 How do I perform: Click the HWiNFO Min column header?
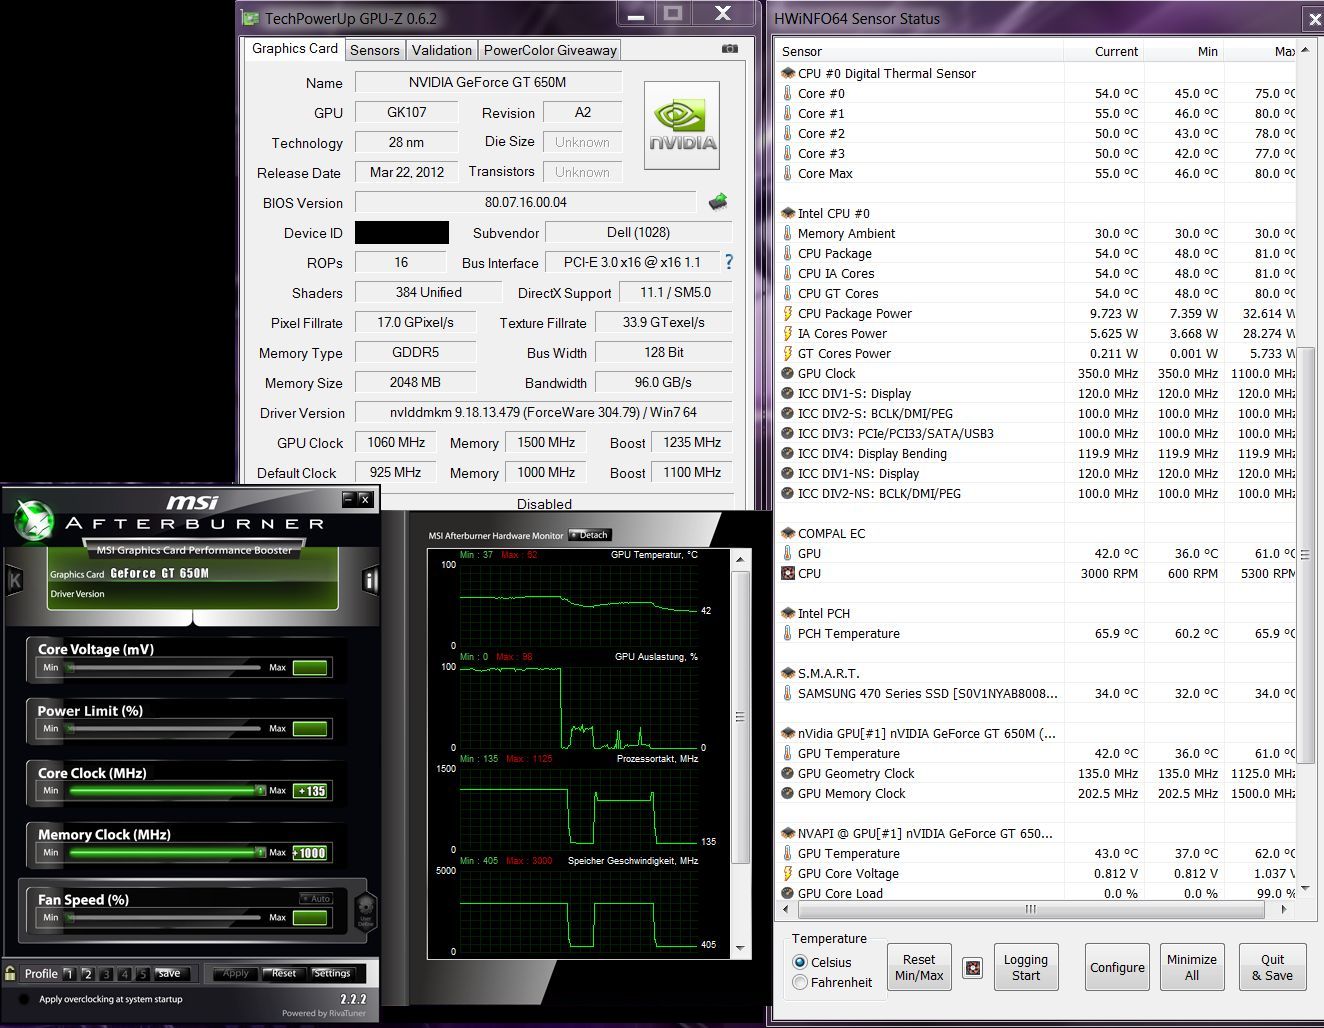[1184, 51]
